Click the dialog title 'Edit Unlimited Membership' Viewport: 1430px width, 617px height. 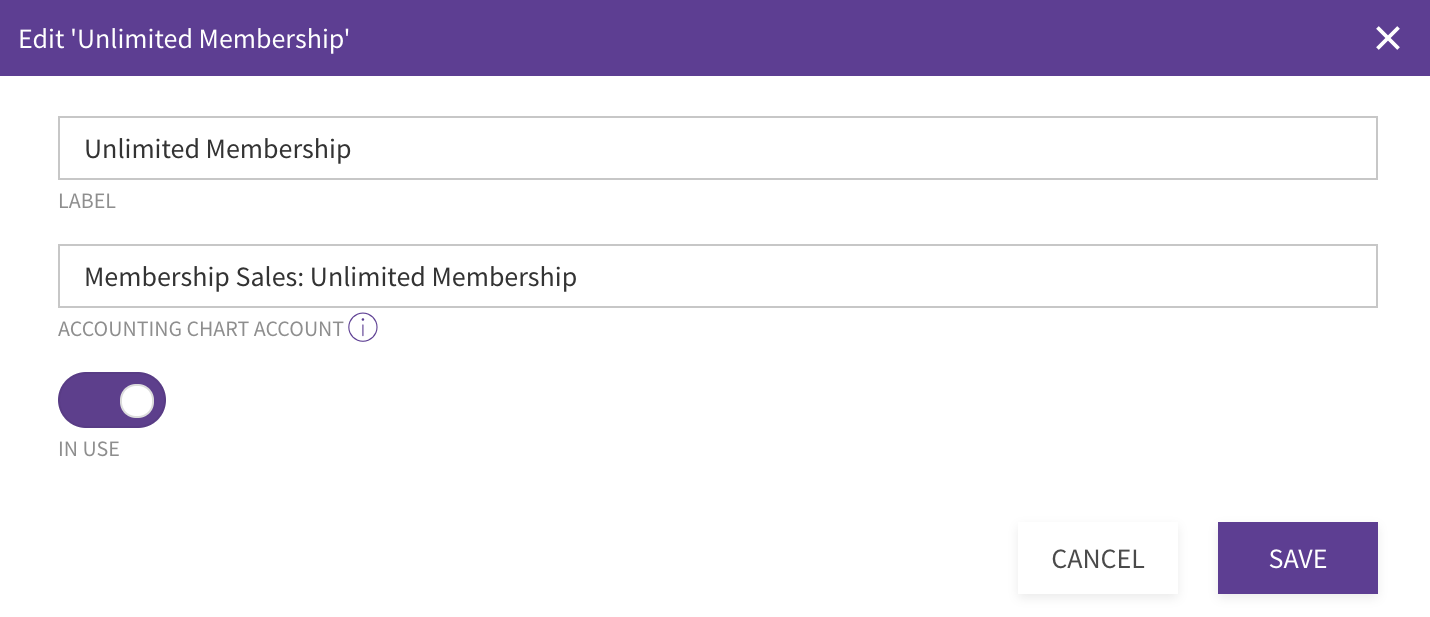184,39
